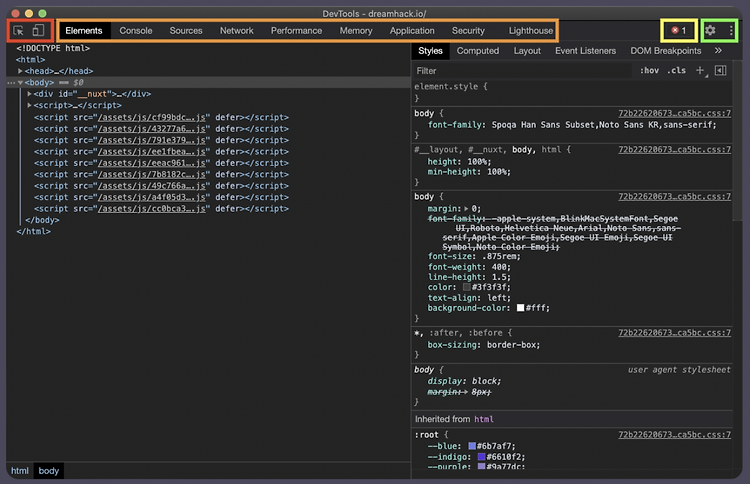The width and height of the screenshot is (750, 484).
Task: Open the cf99bdc js script link
Action: (x=152, y=117)
